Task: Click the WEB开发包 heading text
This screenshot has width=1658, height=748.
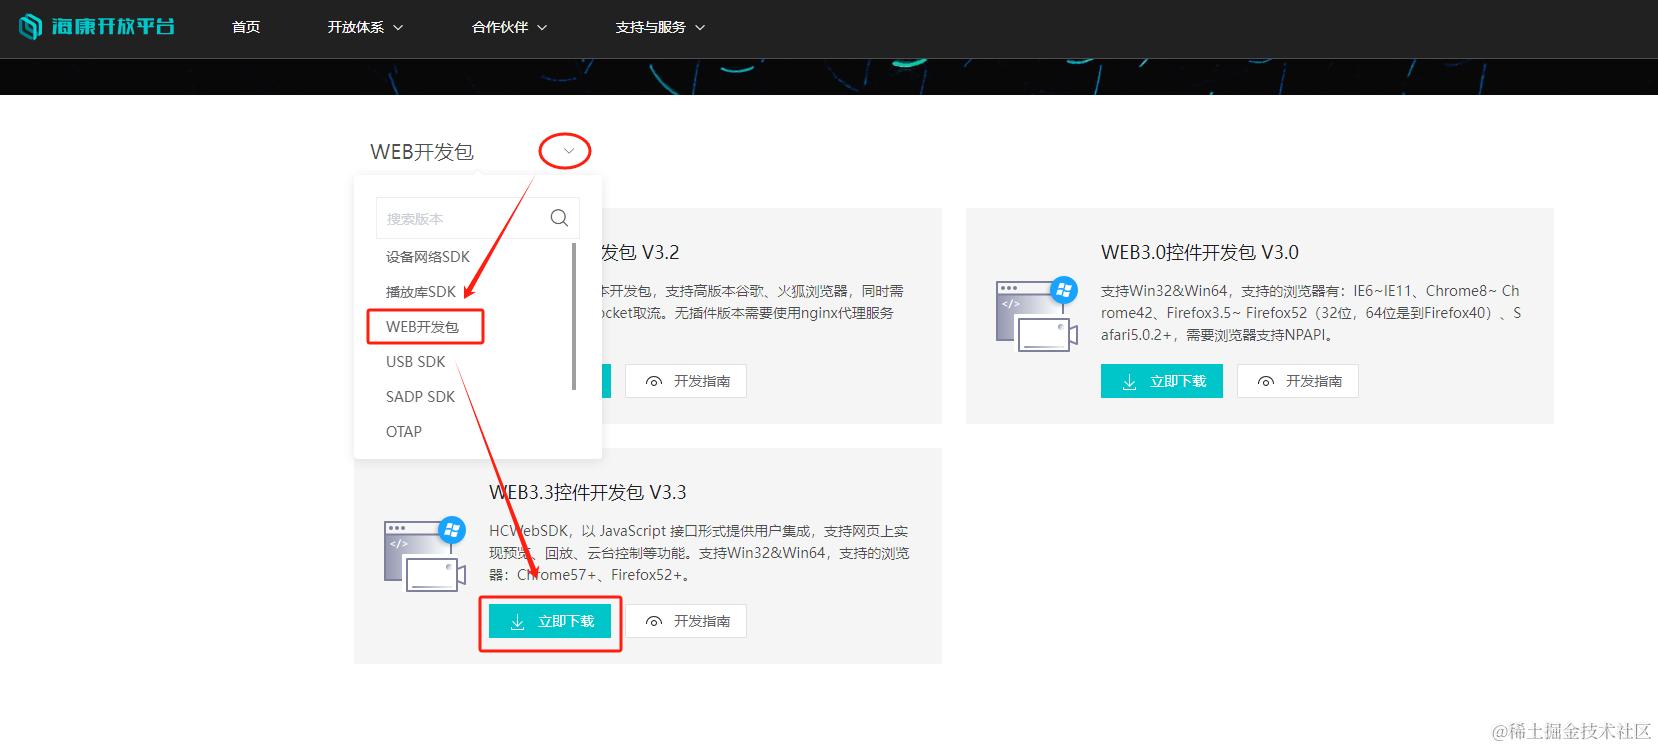Action: pyautogui.click(x=422, y=152)
